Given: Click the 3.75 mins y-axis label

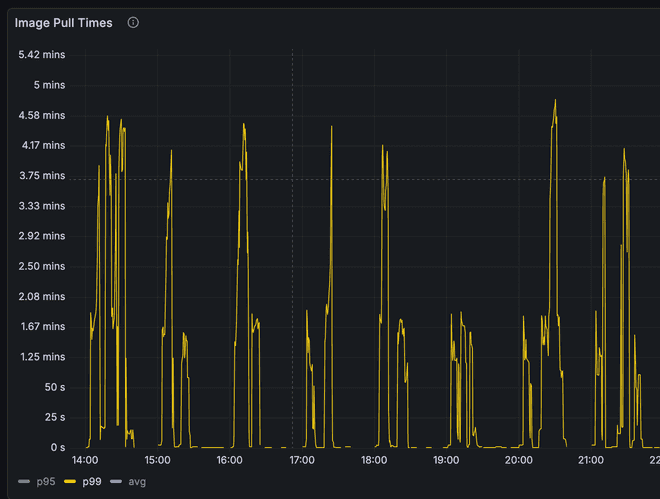Looking at the screenshot, I should (42, 175).
